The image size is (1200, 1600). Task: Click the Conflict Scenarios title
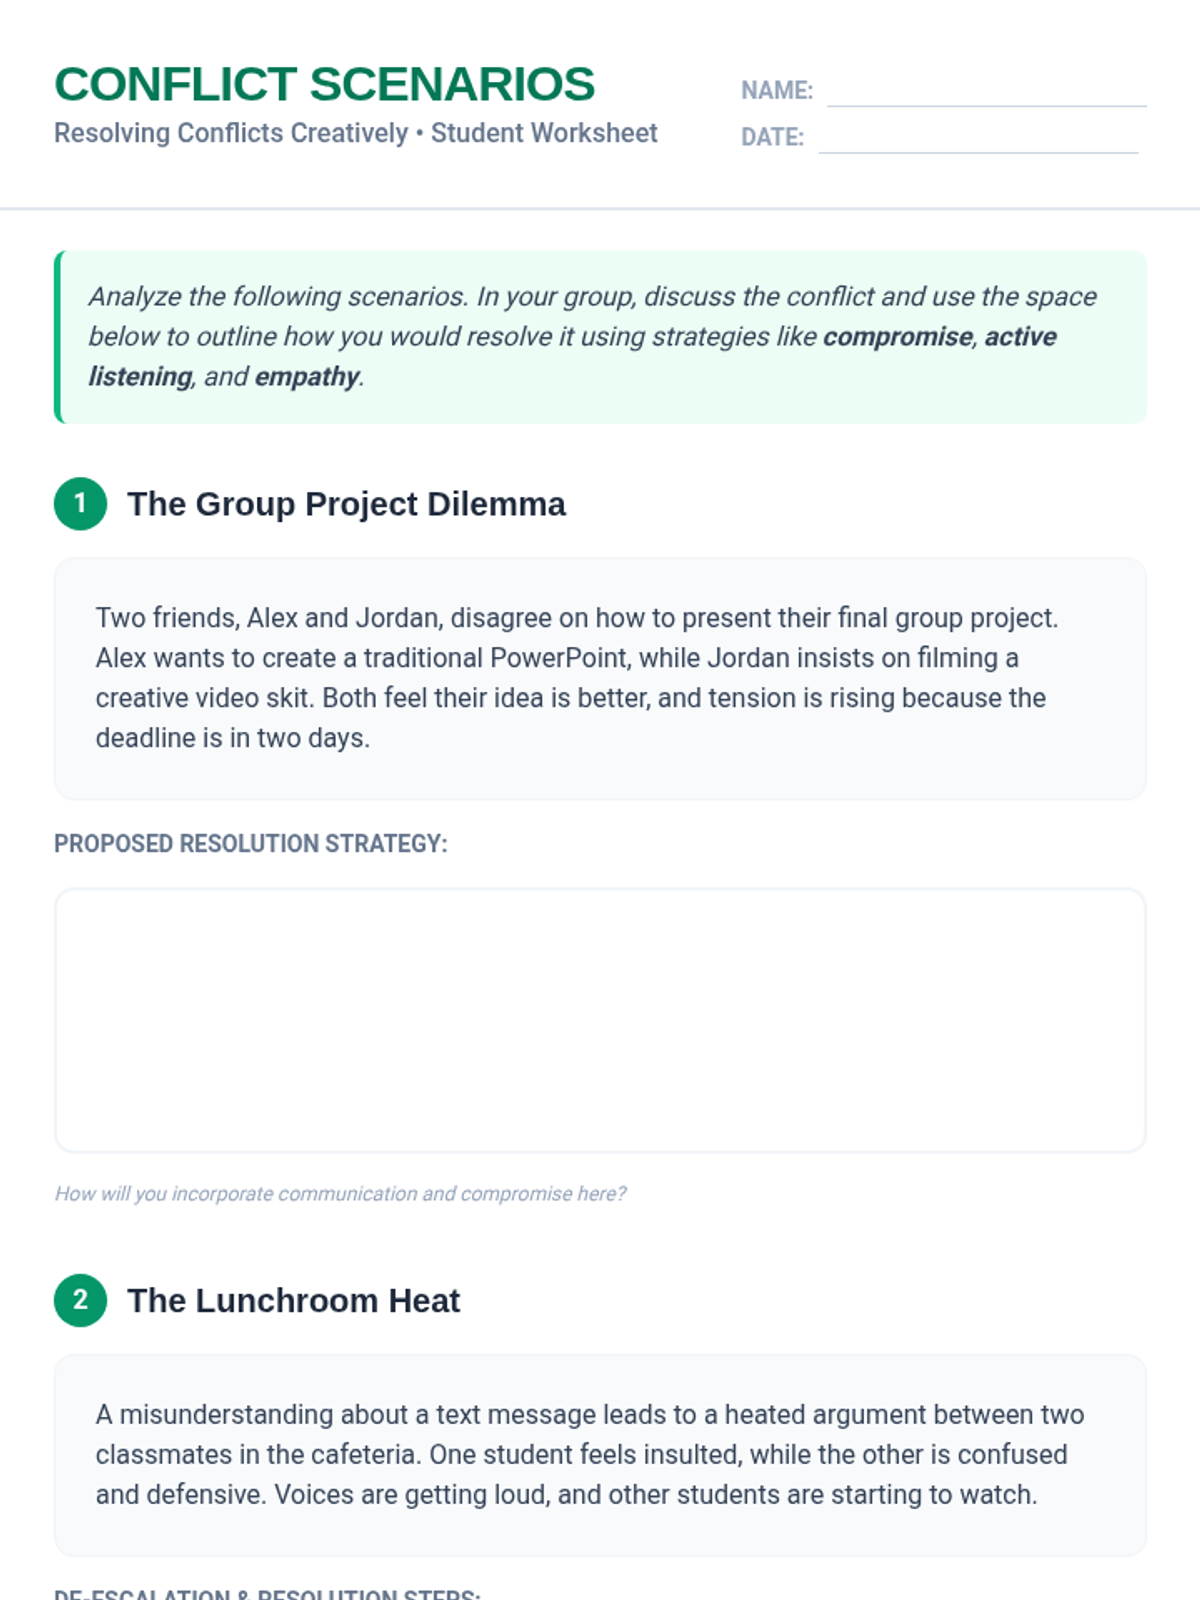324,84
